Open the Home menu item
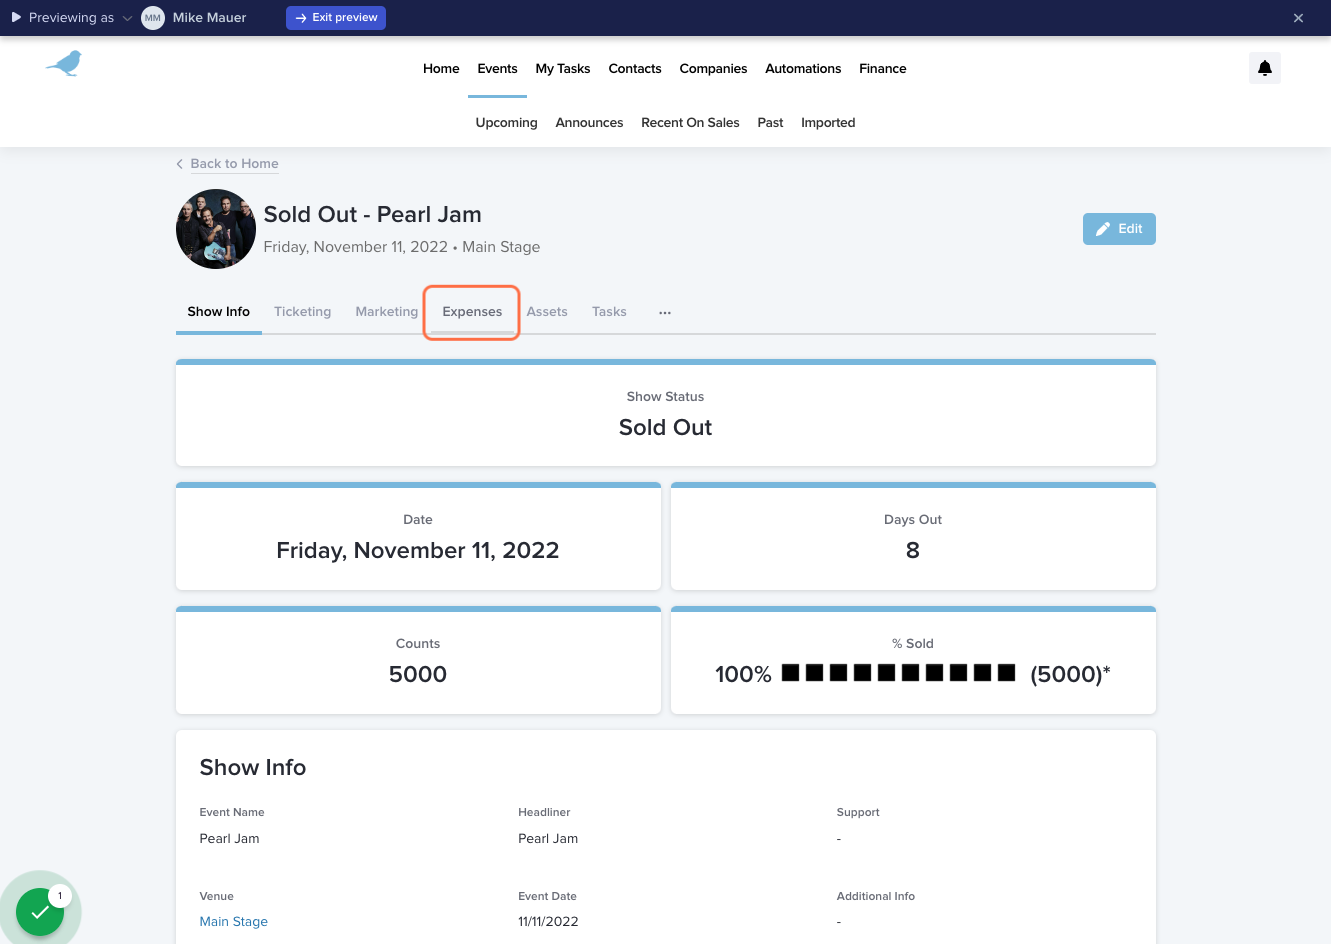1331x944 pixels. tap(441, 69)
